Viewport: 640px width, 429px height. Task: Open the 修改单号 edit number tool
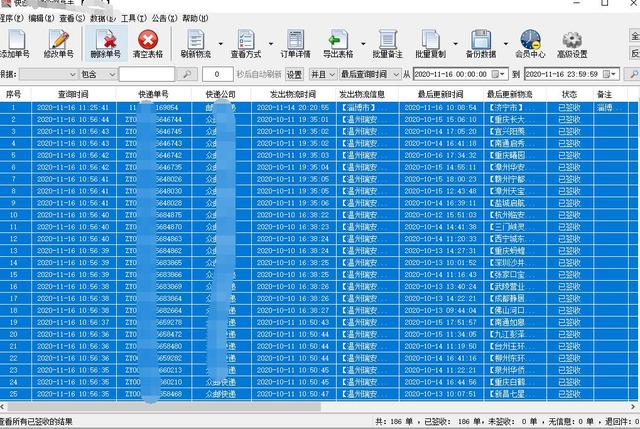coord(59,44)
